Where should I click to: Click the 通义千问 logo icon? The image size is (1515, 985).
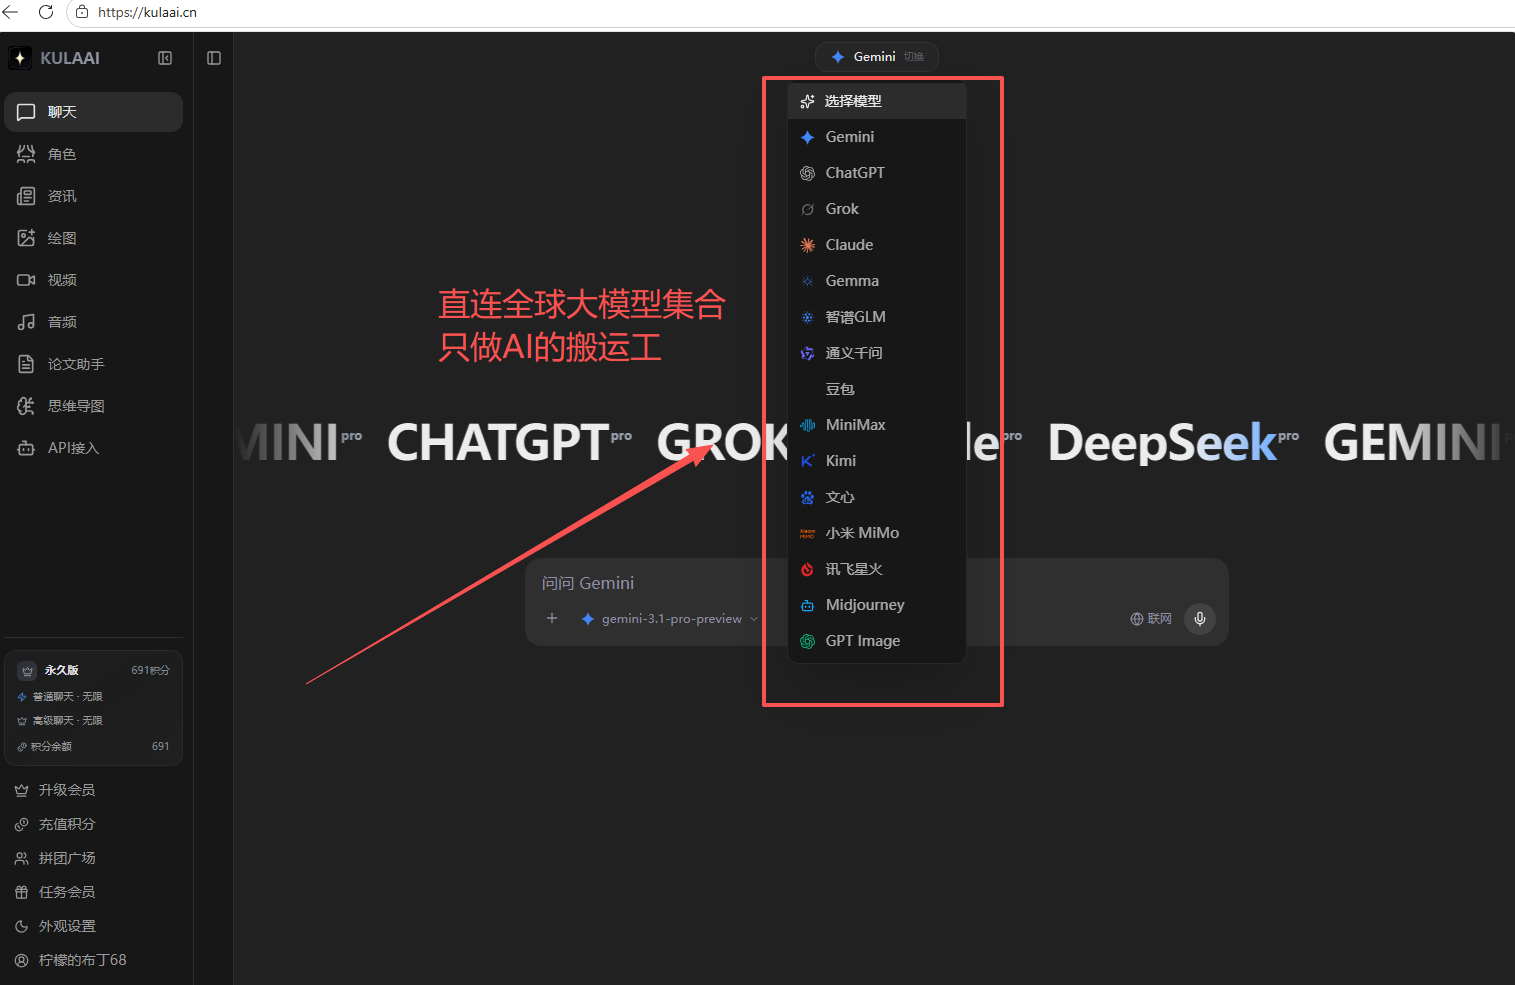(808, 353)
